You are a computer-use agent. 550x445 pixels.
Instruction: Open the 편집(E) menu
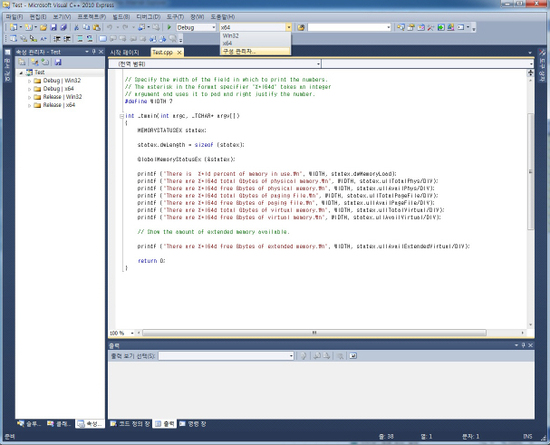pos(38,17)
